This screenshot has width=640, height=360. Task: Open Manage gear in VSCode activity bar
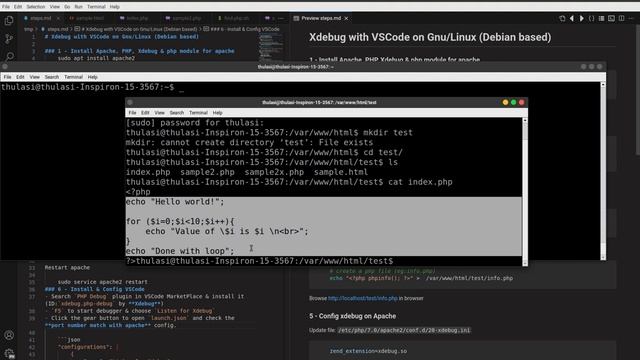[9, 353]
